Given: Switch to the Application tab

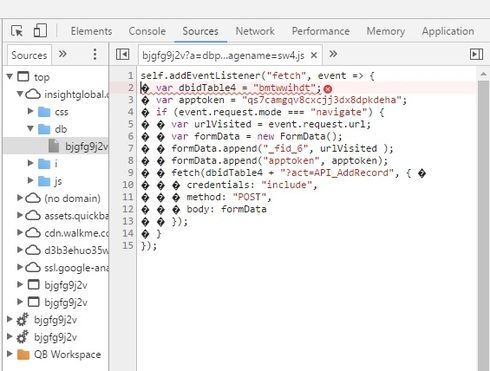Looking at the screenshot, I should coord(448,31).
